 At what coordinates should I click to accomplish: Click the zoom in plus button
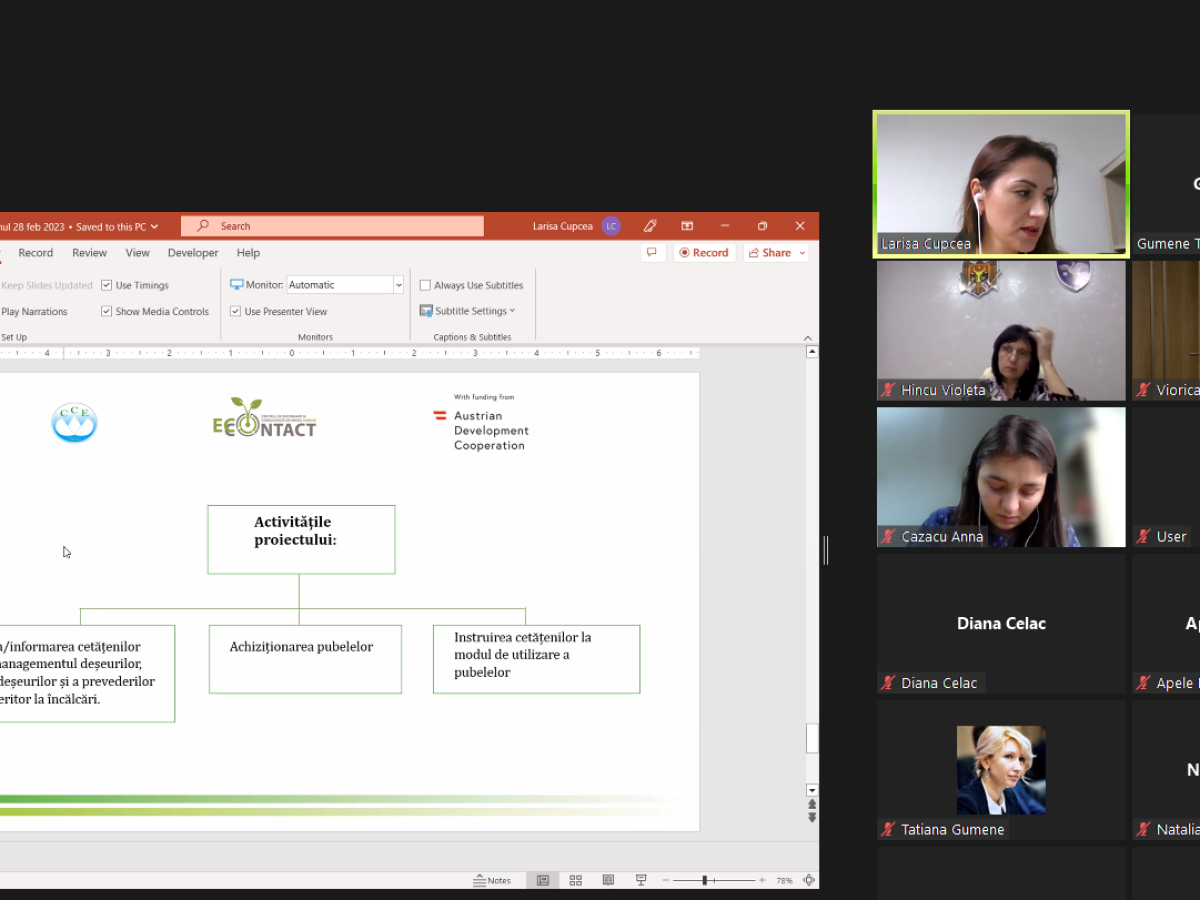(x=762, y=880)
